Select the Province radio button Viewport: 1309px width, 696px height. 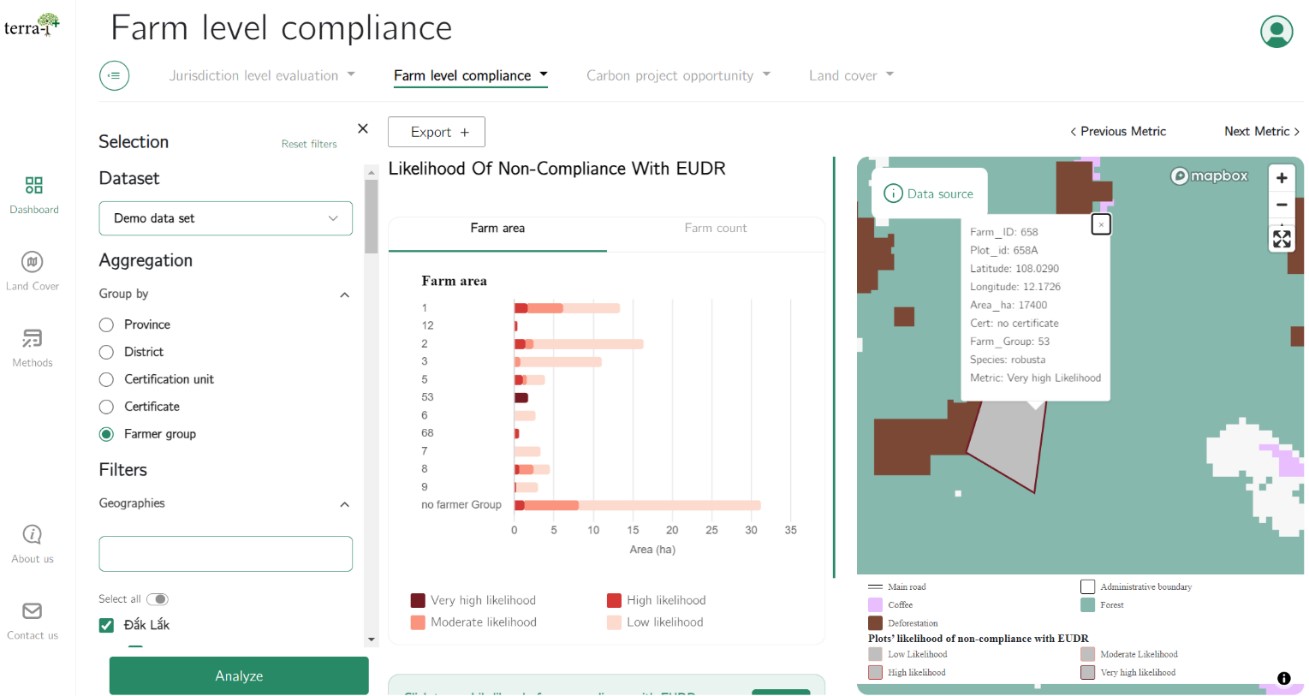[106, 325]
